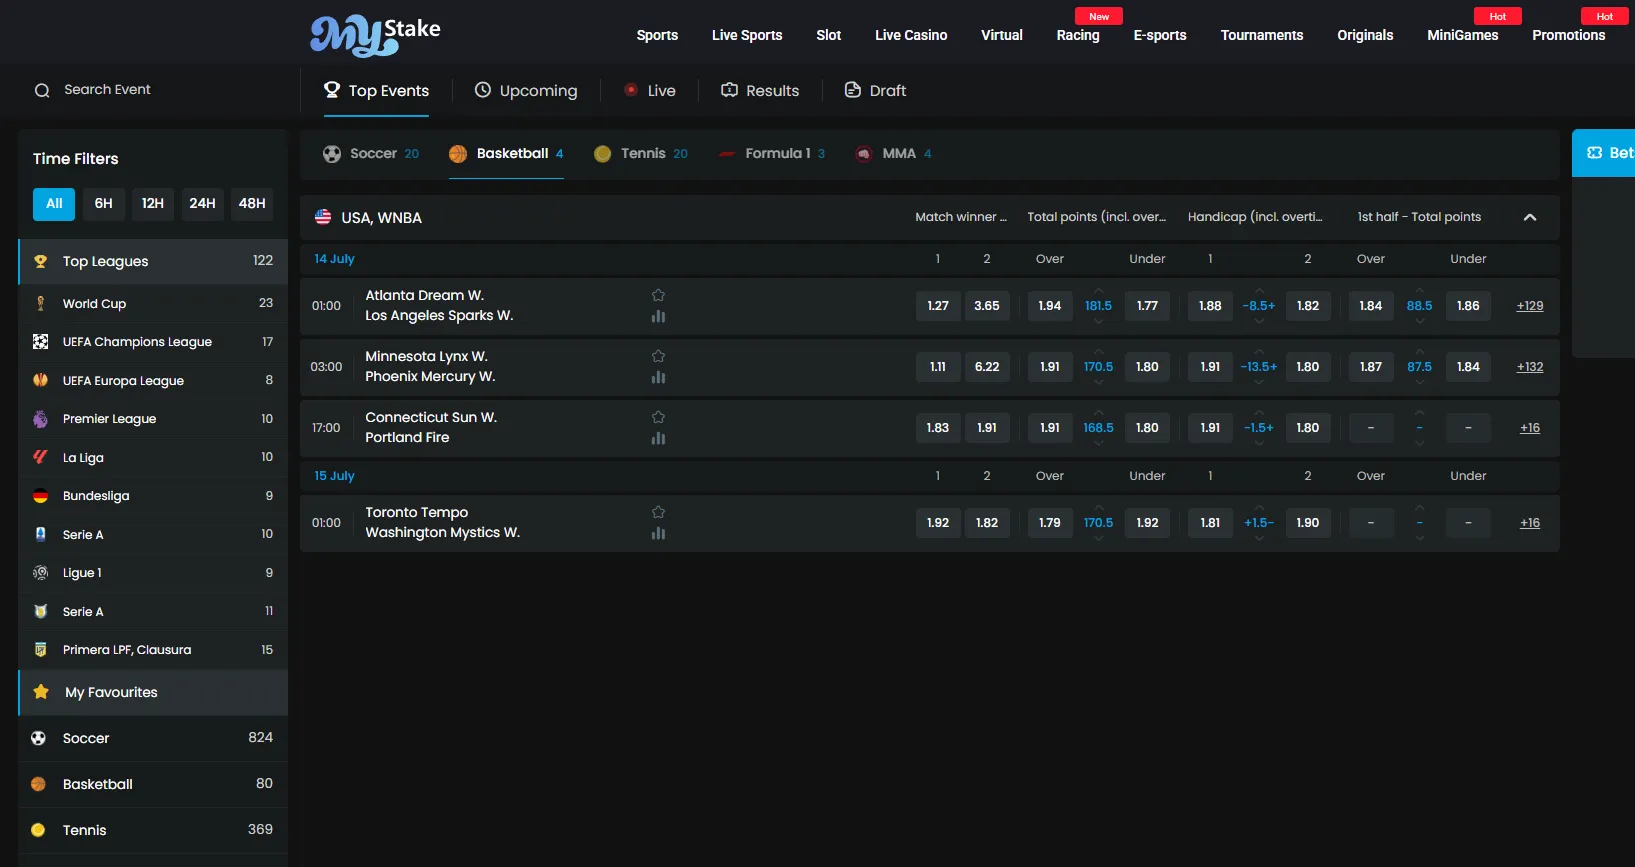The width and height of the screenshot is (1635, 867).
Task: Select the Formula 1 sport tab
Action: tap(772, 153)
